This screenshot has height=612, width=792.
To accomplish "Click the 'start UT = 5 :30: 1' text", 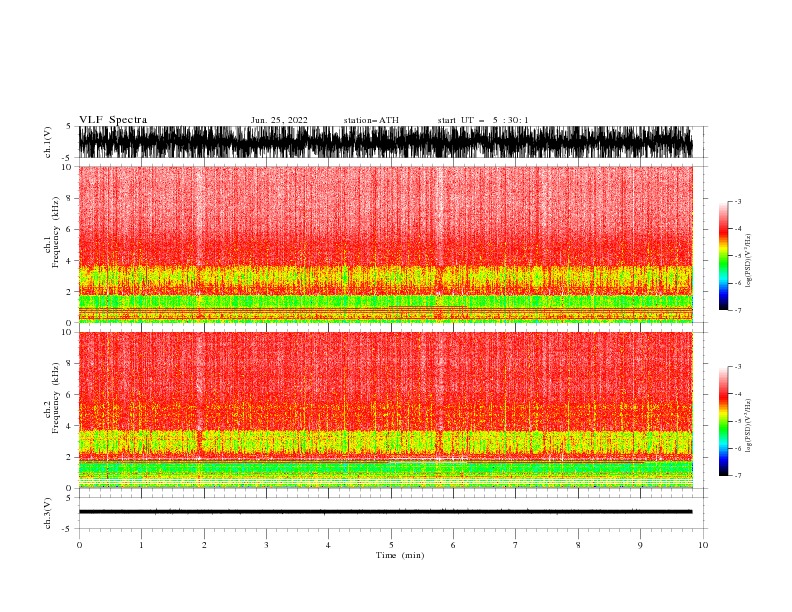I will pos(483,120).
